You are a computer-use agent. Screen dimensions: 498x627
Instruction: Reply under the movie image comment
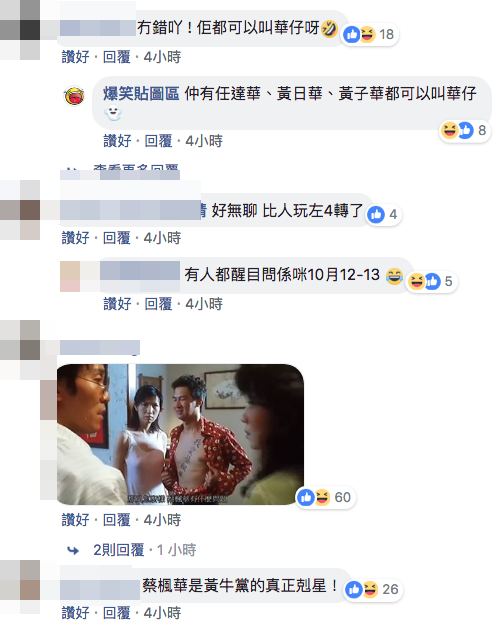click(117, 520)
